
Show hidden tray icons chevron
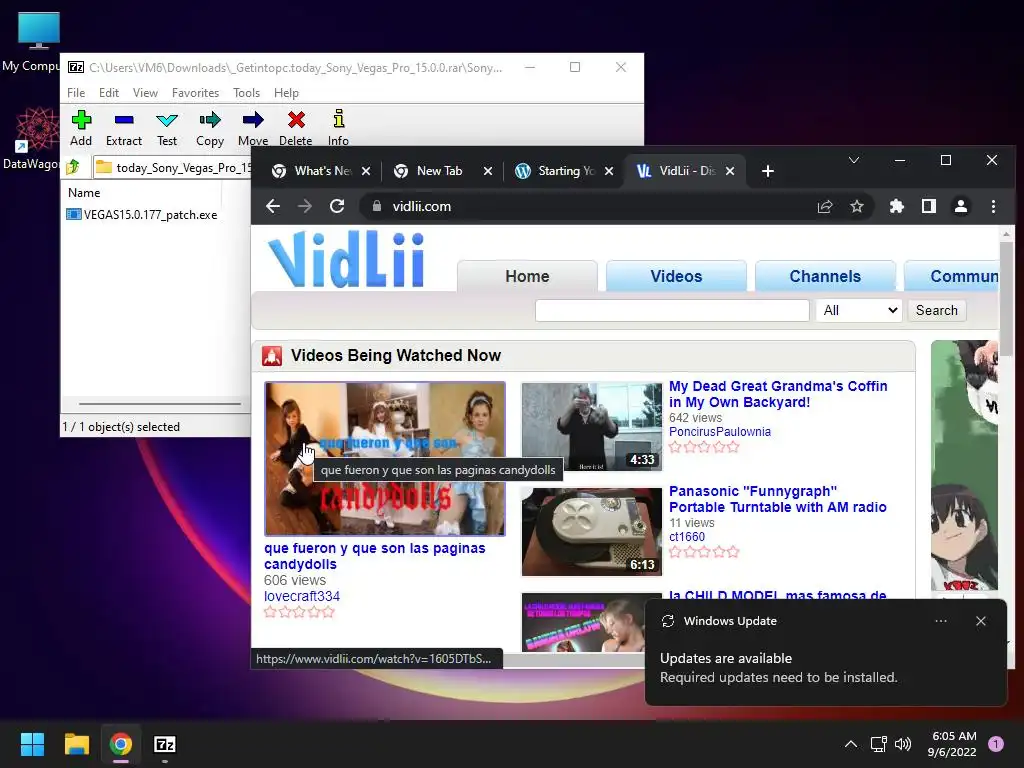click(x=851, y=744)
